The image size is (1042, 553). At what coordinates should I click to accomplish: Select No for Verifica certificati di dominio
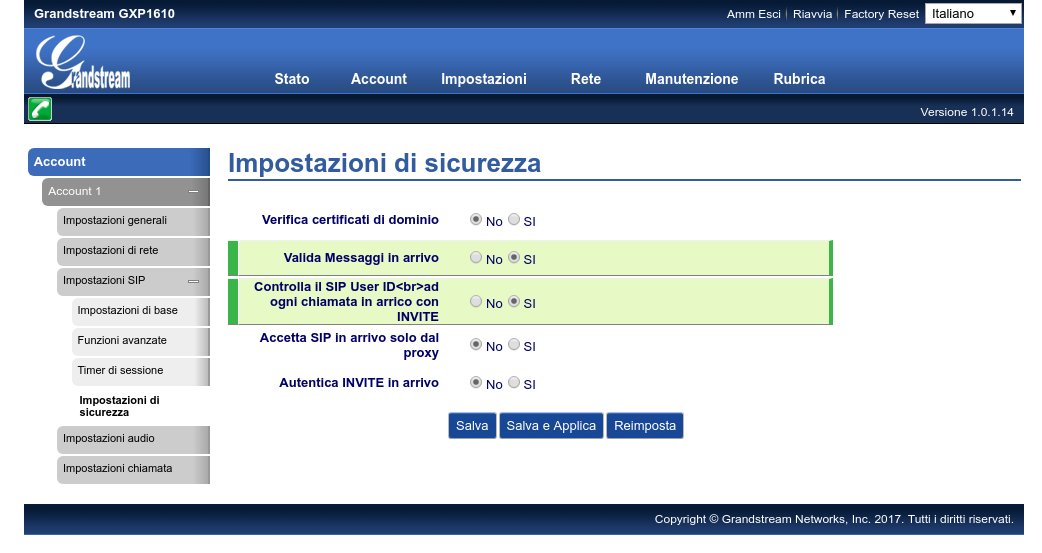point(476,219)
